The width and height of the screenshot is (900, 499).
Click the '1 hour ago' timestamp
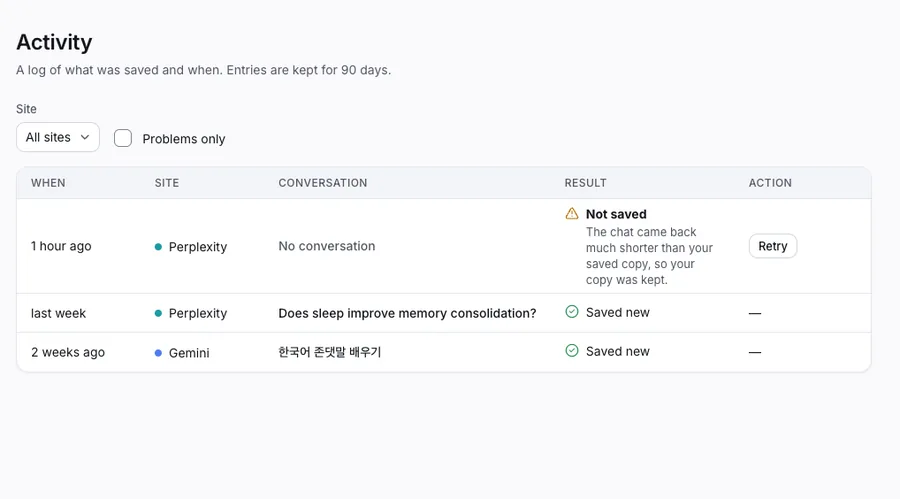tap(61, 246)
